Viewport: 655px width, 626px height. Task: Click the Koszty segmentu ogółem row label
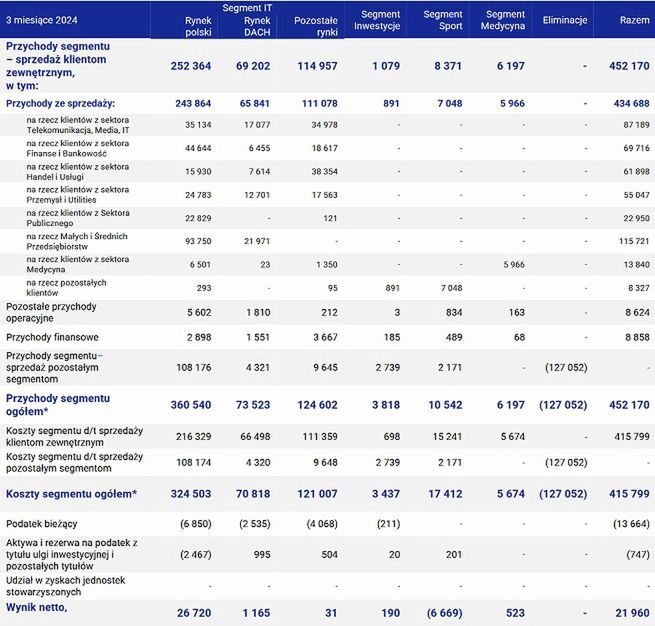coord(71,494)
